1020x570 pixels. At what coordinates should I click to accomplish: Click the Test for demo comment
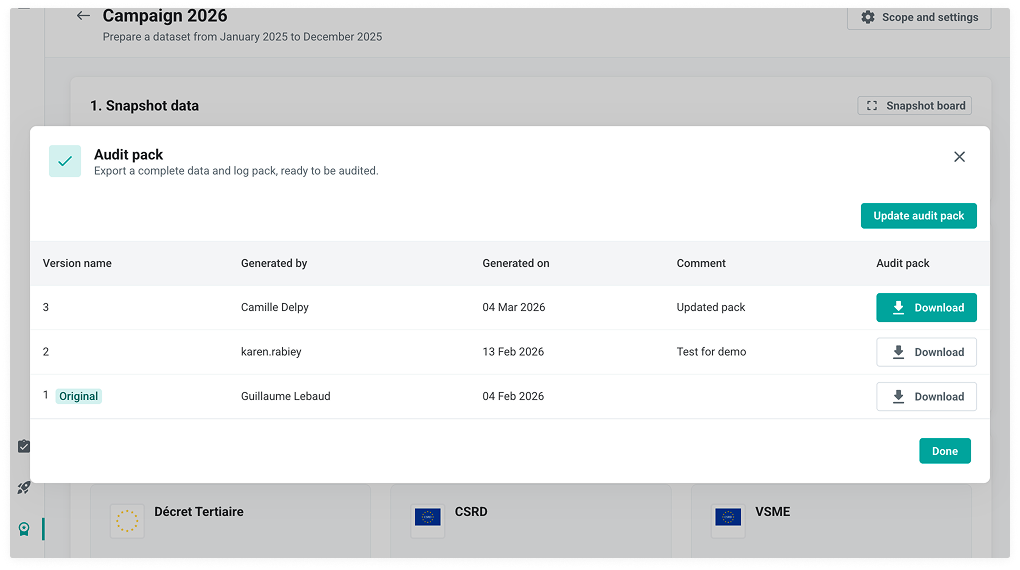pos(711,352)
